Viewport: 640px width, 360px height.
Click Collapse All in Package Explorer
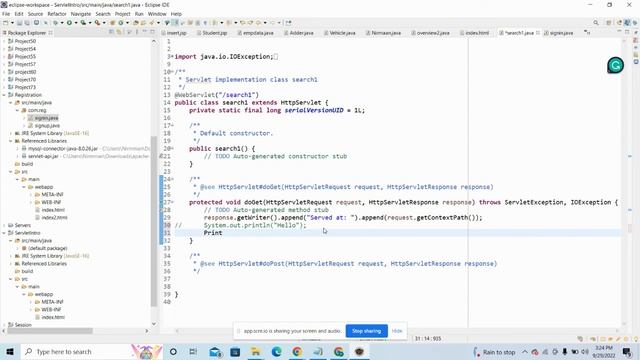pos(111,32)
